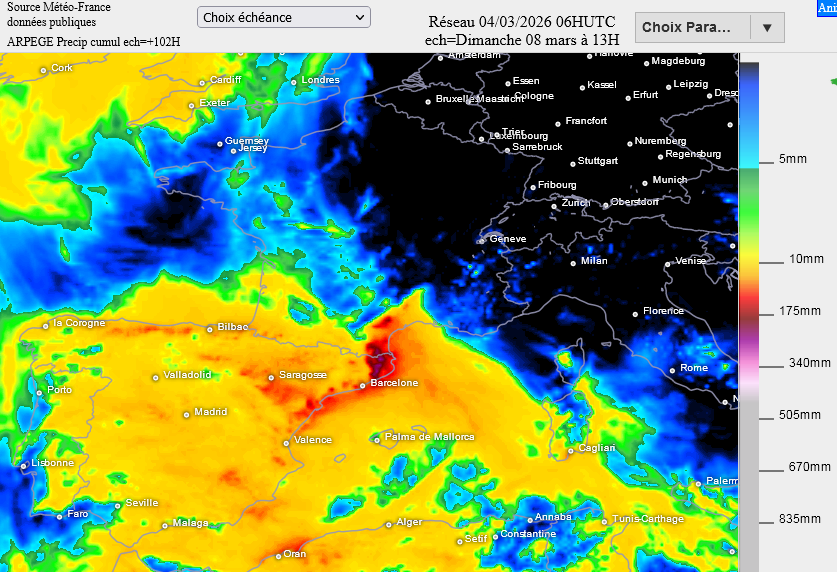Click the dark red precipitation zone above Barcelone
The height and width of the screenshot is (572, 837).
point(381,353)
